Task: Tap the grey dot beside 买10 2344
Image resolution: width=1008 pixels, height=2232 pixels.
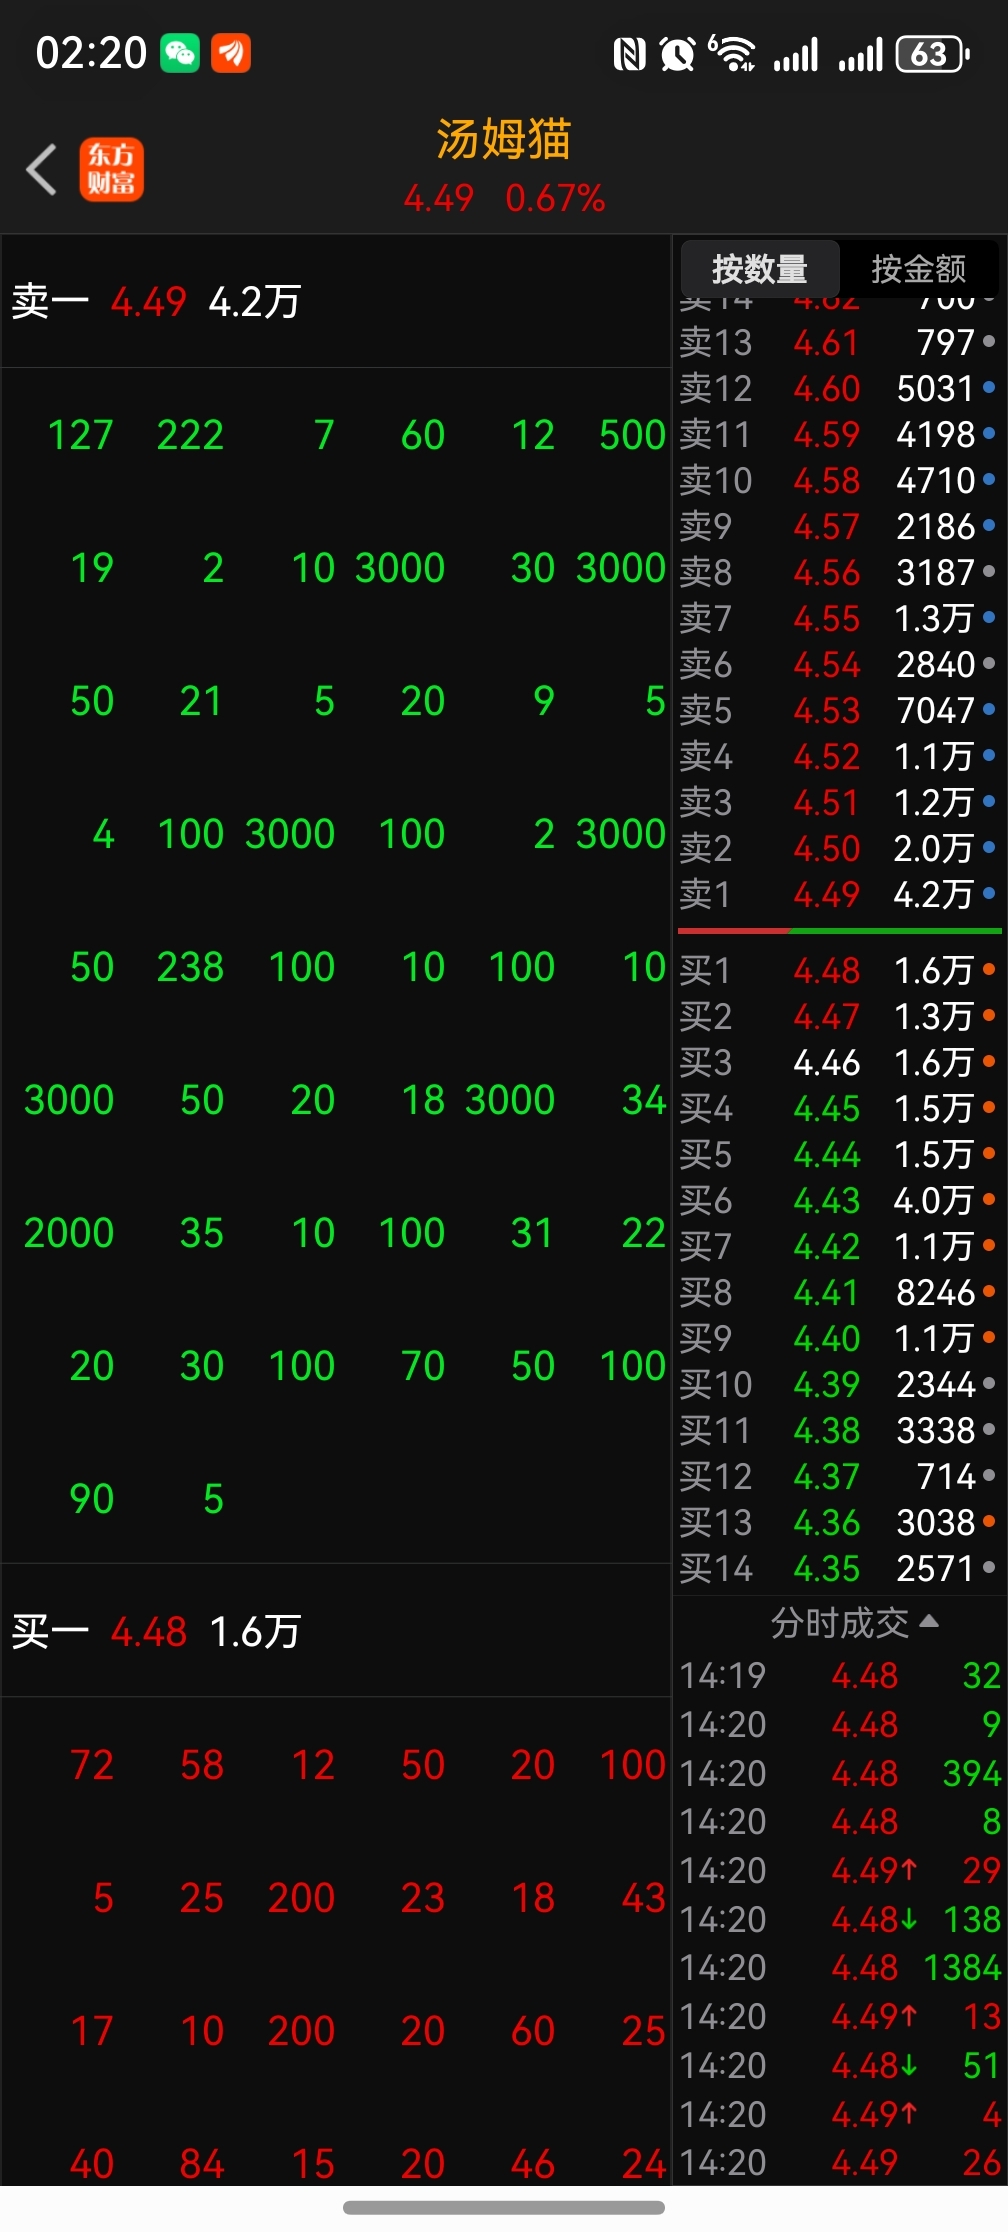Action: (x=989, y=1383)
